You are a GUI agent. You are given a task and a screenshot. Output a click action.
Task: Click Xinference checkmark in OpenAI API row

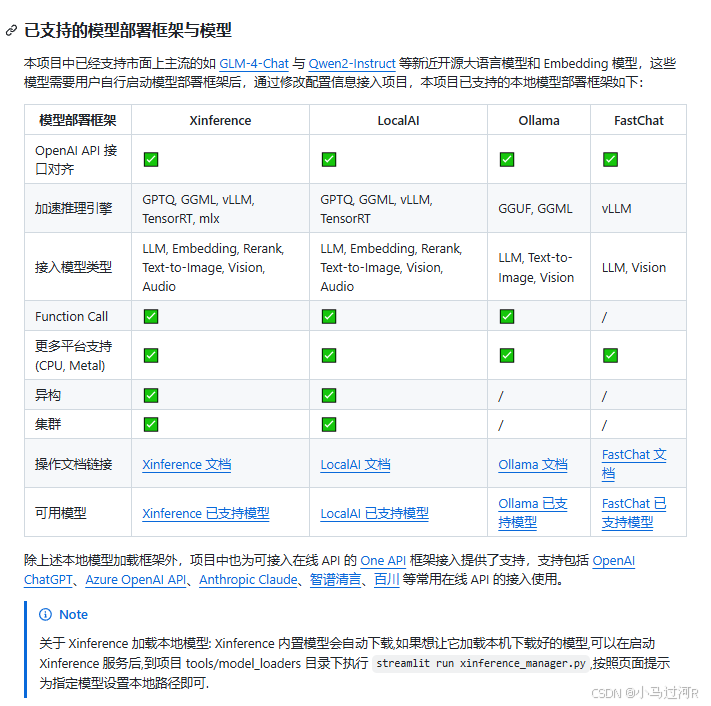[x=151, y=160]
